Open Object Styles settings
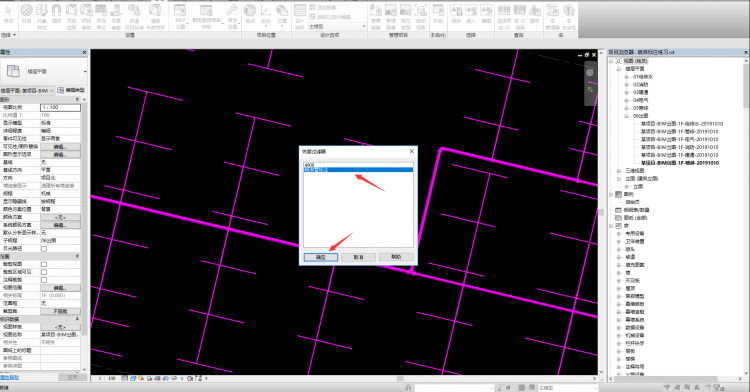 (x=42, y=16)
